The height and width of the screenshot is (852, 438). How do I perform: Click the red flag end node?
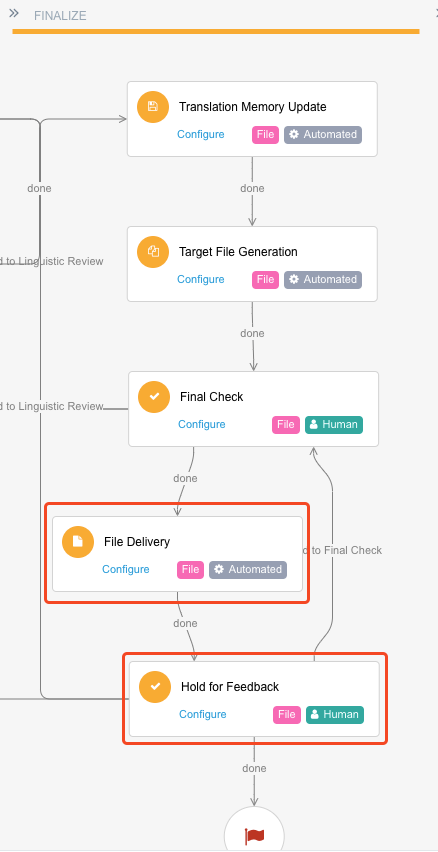pos(254,834)
